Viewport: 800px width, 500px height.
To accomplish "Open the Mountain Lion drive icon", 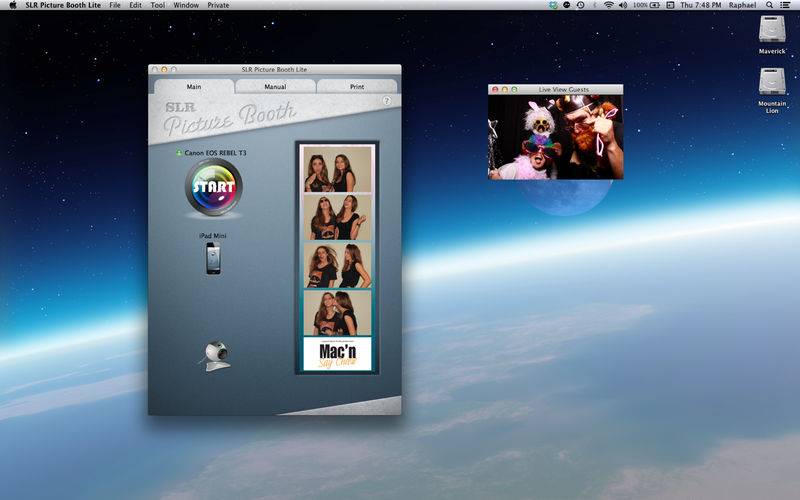I will 772,83.
